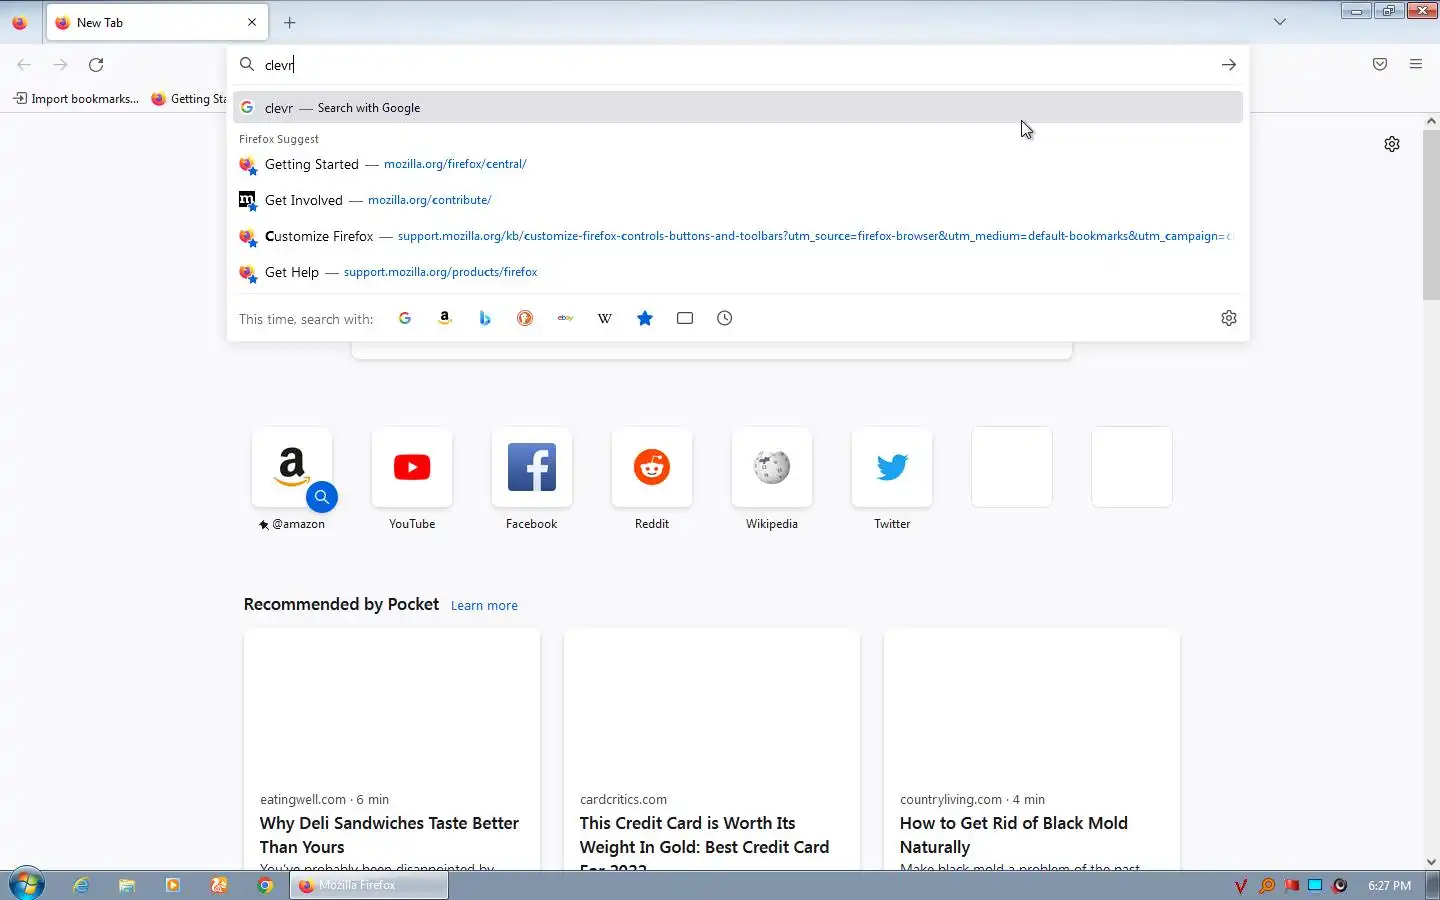Image resolution: width=1440 pixels, height=900 pixels.
Task: Choose the Customize Firefox suggestion
Action: coord(738,236)
